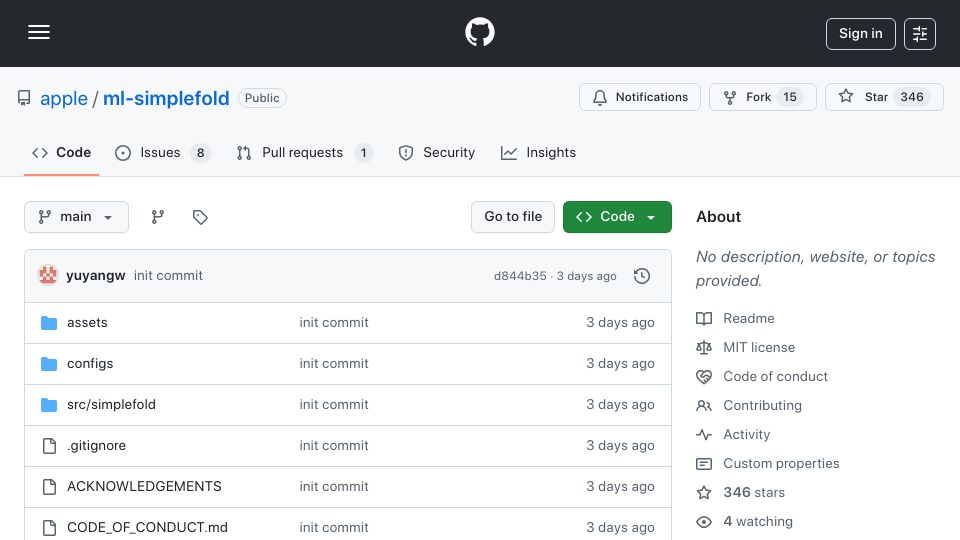Expand the main branch dropdown

pos(77,217)
